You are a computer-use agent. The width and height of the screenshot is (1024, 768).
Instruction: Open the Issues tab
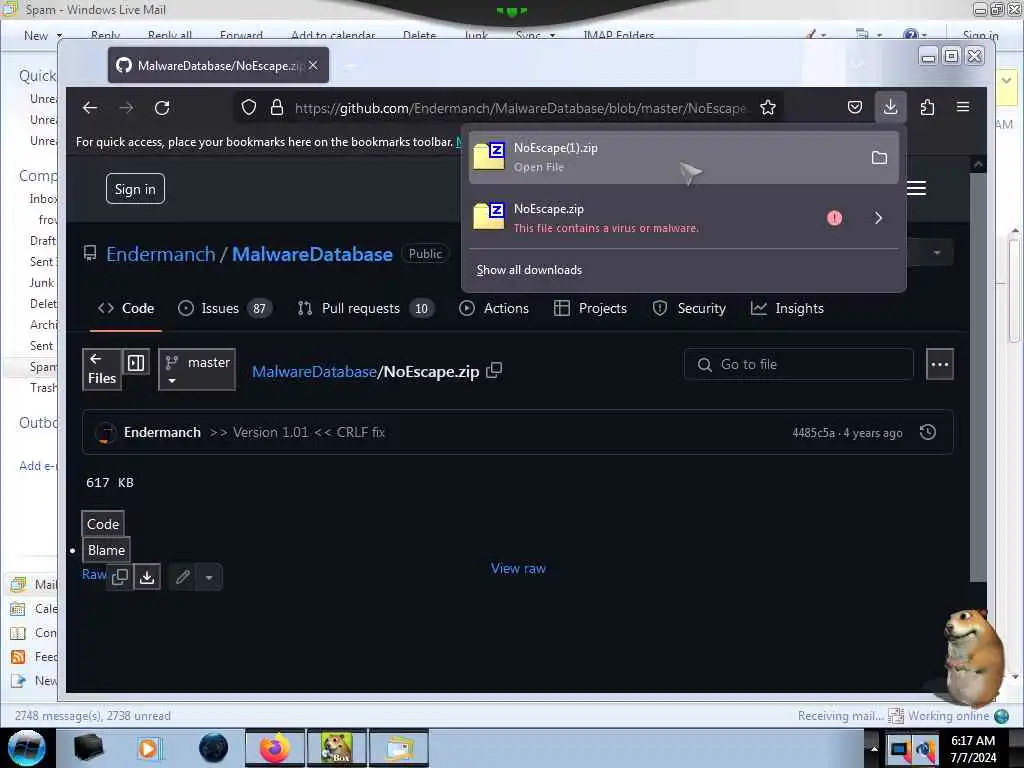coord(225,308)
